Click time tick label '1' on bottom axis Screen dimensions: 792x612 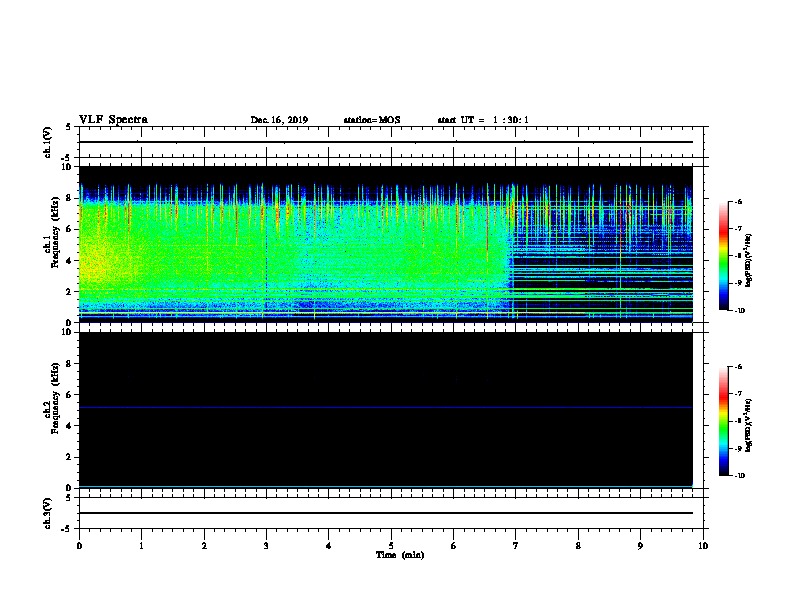[x=141, y=546]
